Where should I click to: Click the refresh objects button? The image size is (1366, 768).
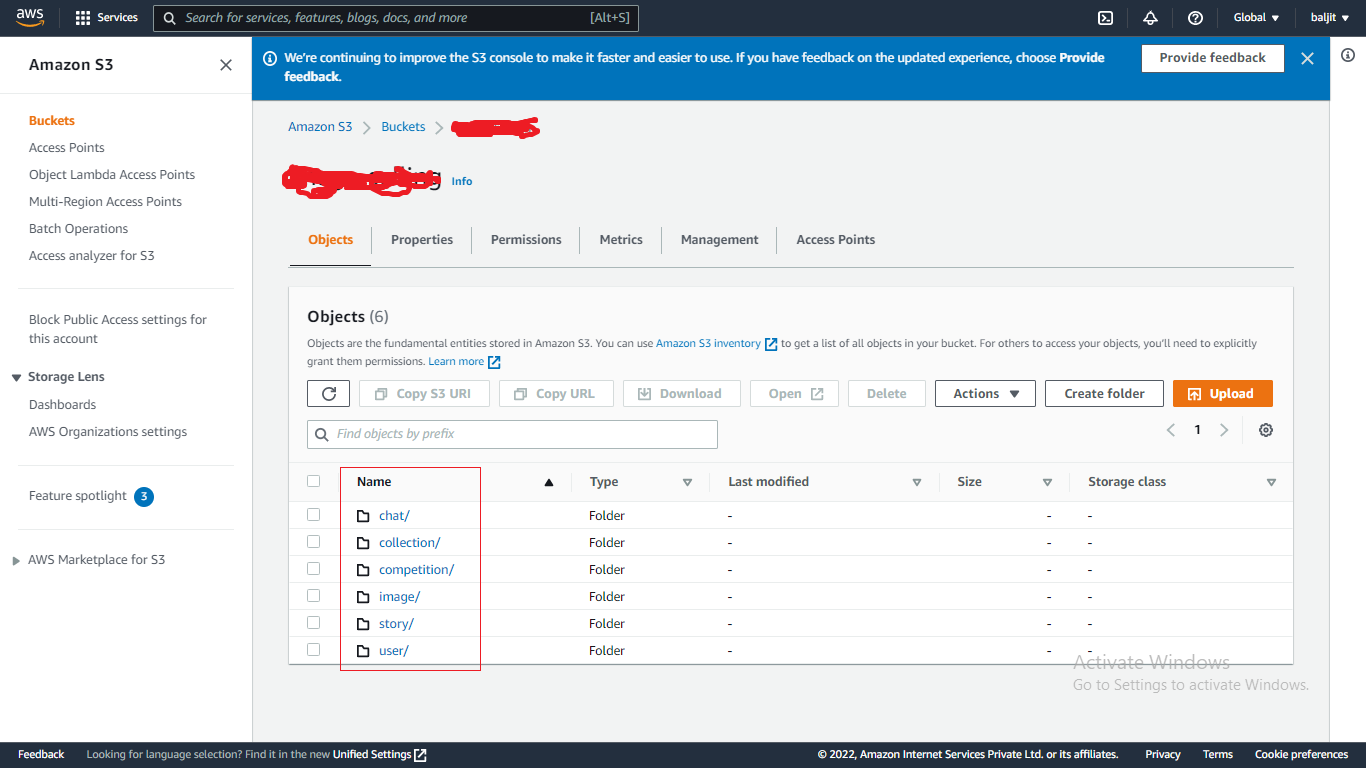coord(328,394)
